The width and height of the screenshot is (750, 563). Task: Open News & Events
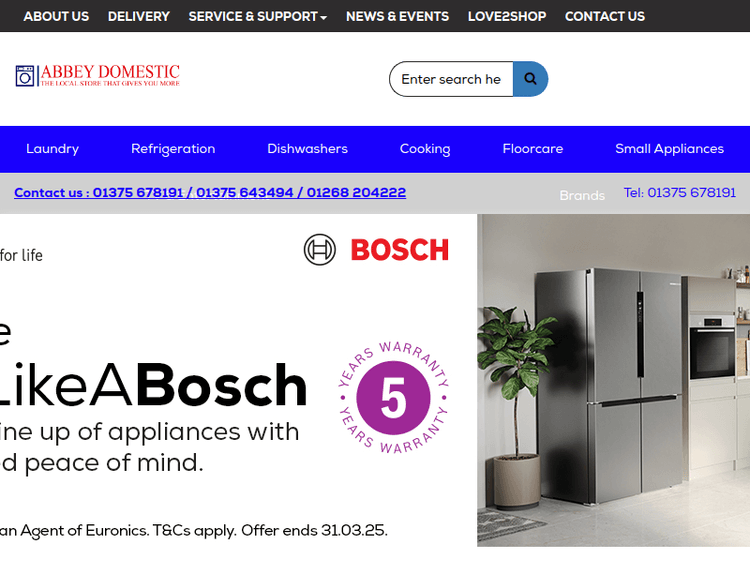click(x=397, y=16)
